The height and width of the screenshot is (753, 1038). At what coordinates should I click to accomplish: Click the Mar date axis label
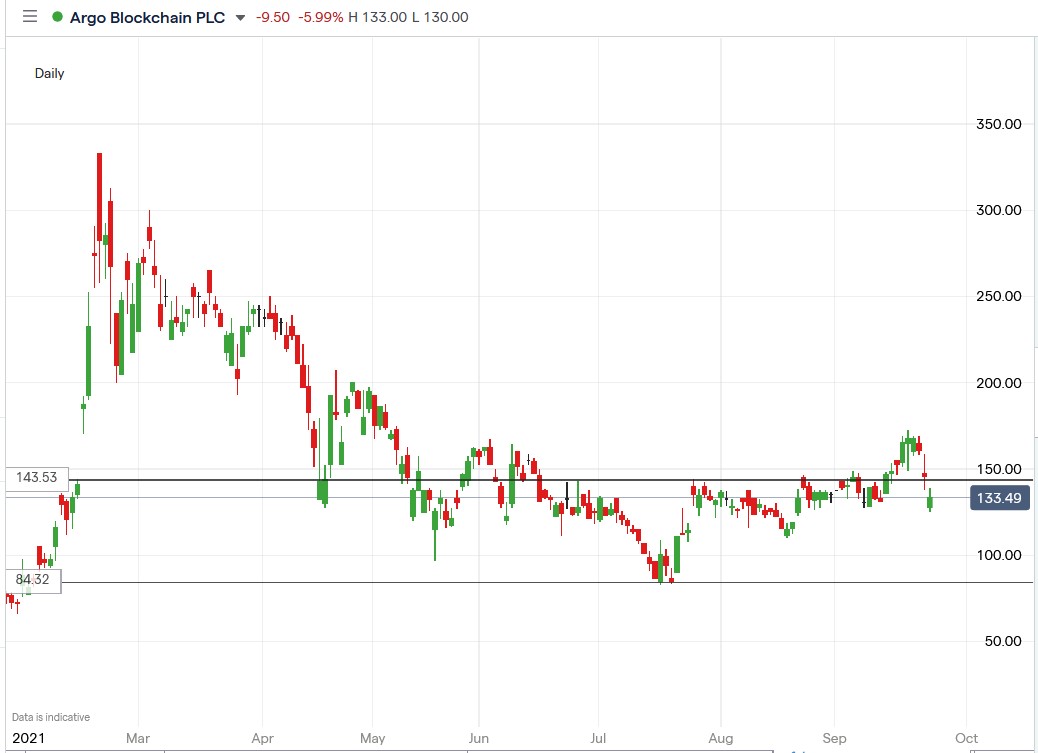138,738
